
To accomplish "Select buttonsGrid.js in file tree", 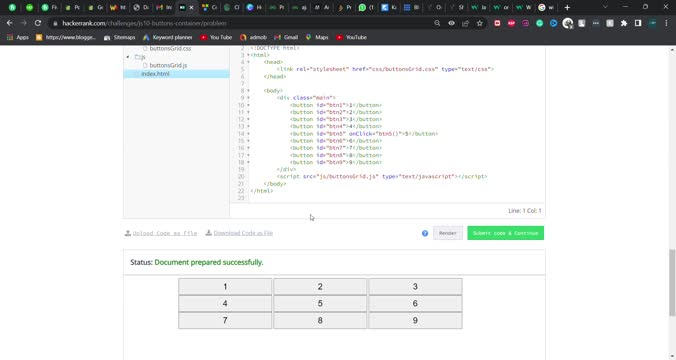I will point(168,66).
